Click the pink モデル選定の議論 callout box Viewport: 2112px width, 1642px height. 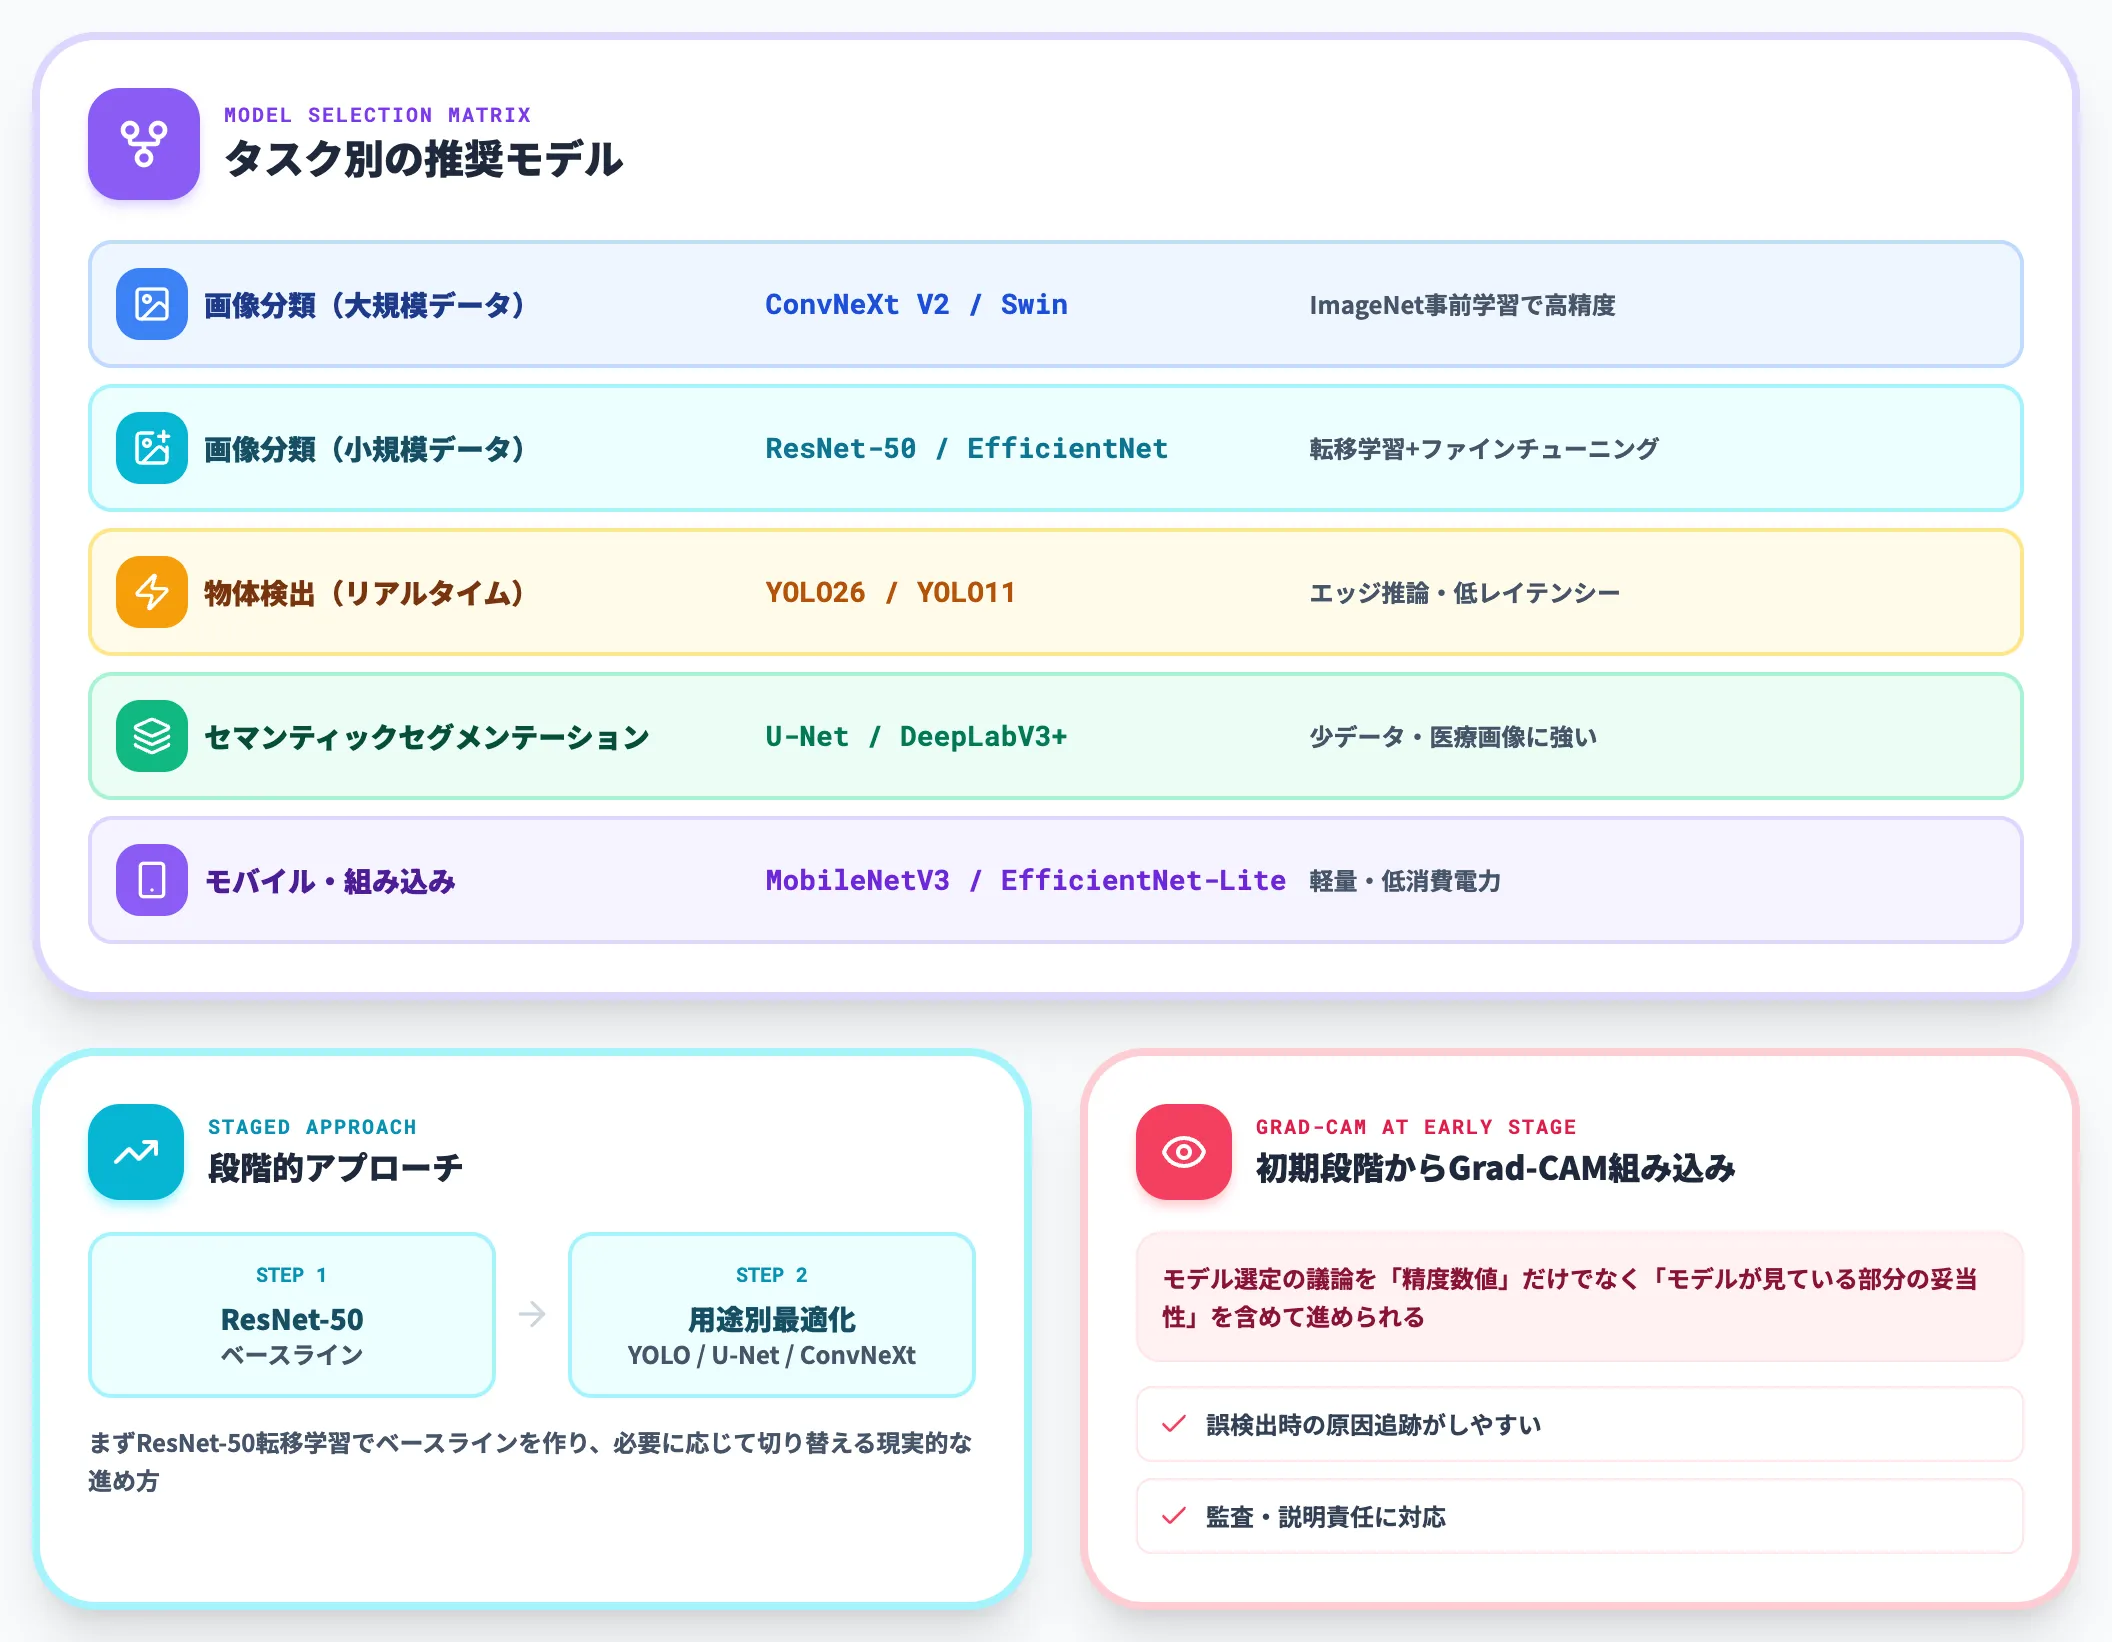click(x=1580, y=1297)
